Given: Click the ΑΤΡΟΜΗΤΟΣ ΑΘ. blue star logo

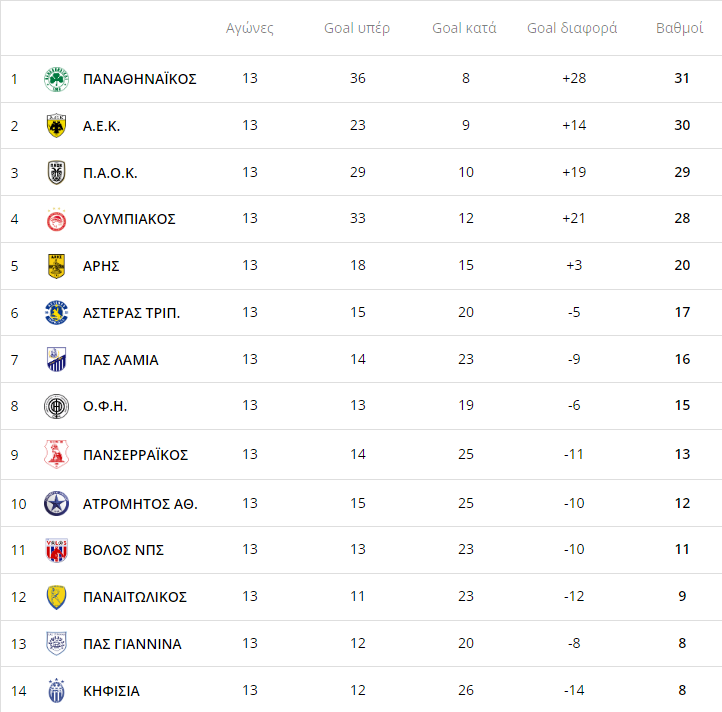Looking at the screenshot, I should point(56,503).
